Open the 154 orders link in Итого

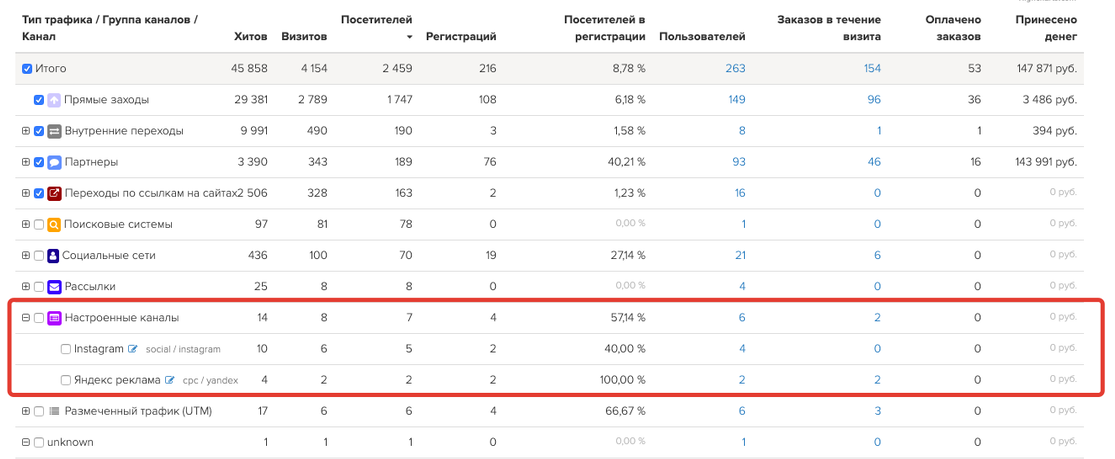click(872, 68)
